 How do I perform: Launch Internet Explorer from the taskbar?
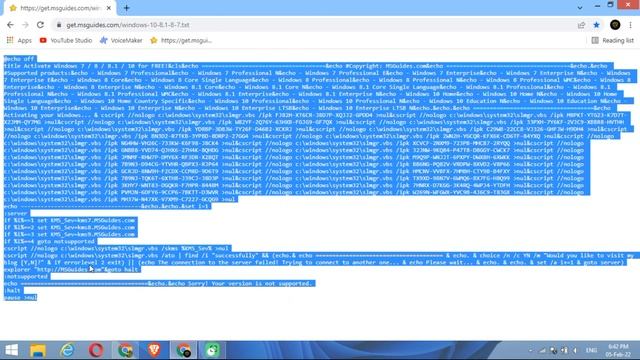(67, 350)
